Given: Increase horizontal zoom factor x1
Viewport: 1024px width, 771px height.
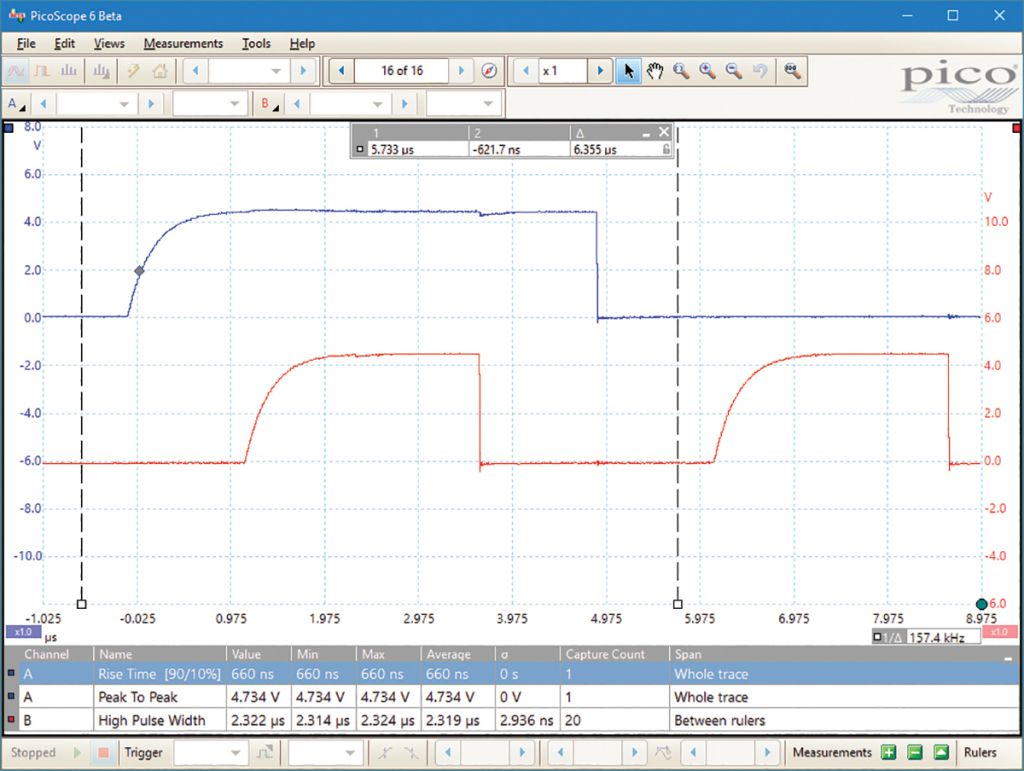Looking at the screenshot, I should coord(600,71).
